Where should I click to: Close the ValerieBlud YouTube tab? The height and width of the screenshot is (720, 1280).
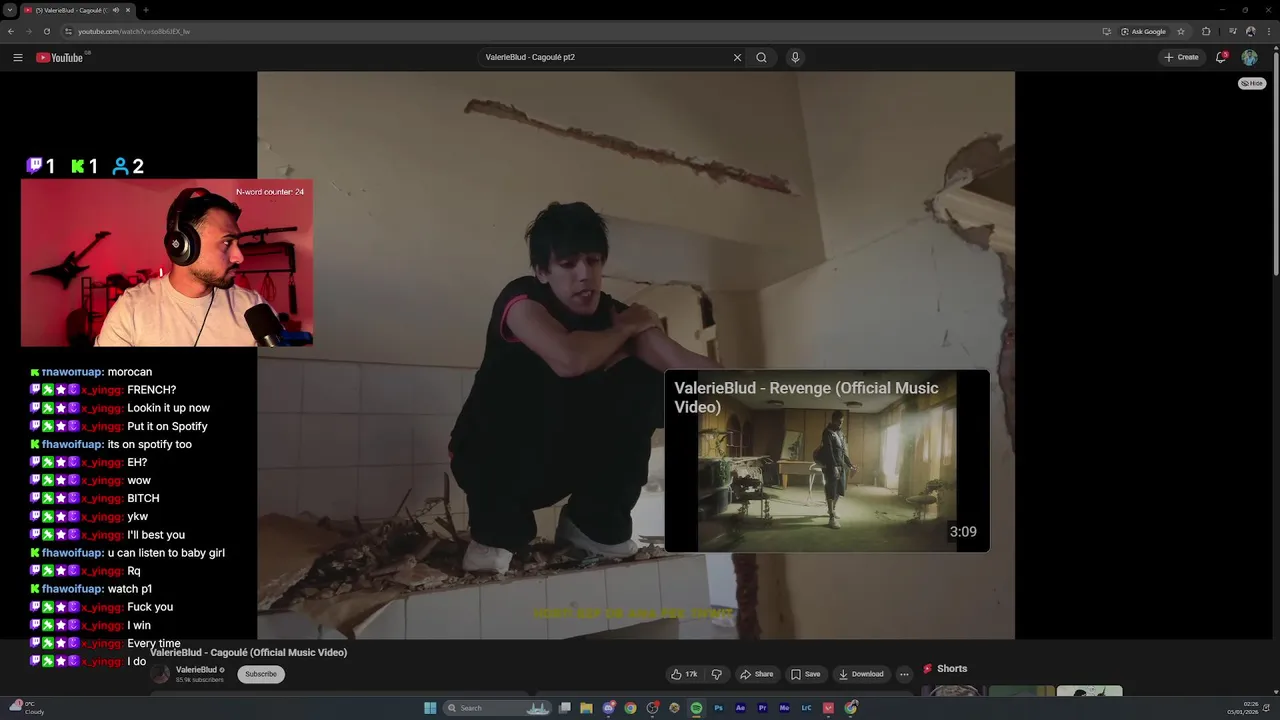click(128, 10)
